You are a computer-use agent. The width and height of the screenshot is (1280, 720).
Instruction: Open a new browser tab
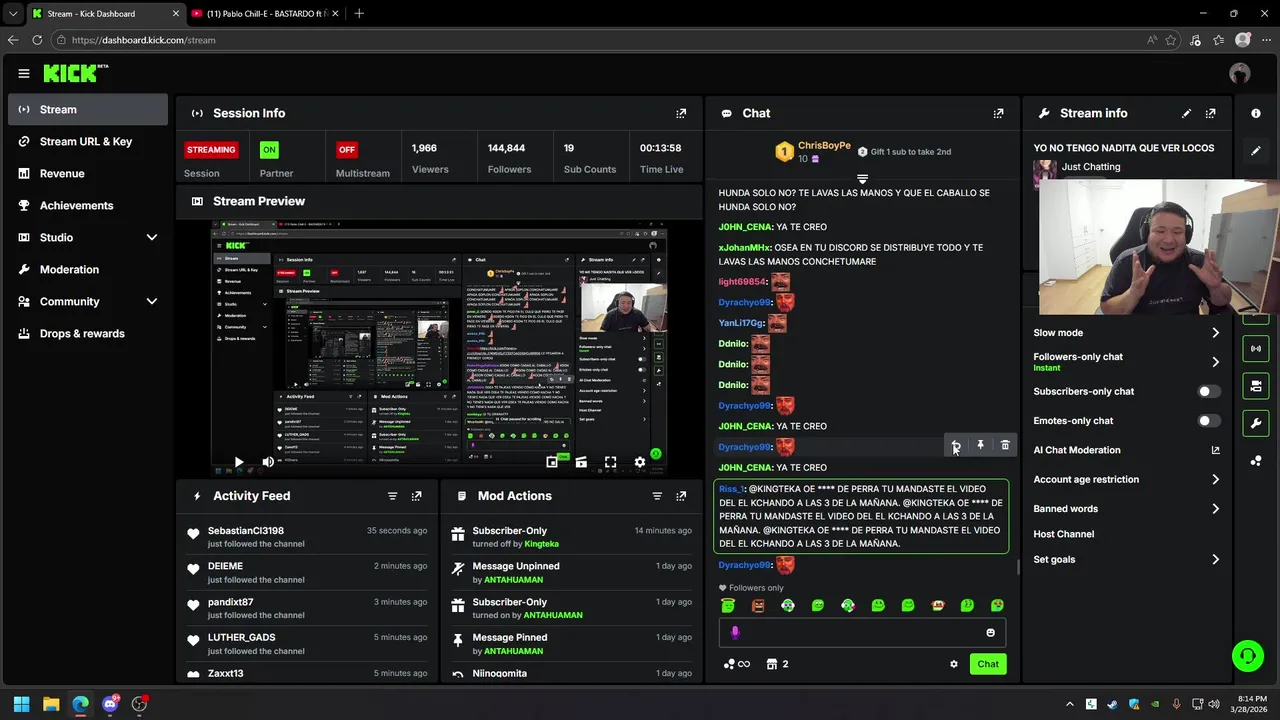[x=359, y=14]
